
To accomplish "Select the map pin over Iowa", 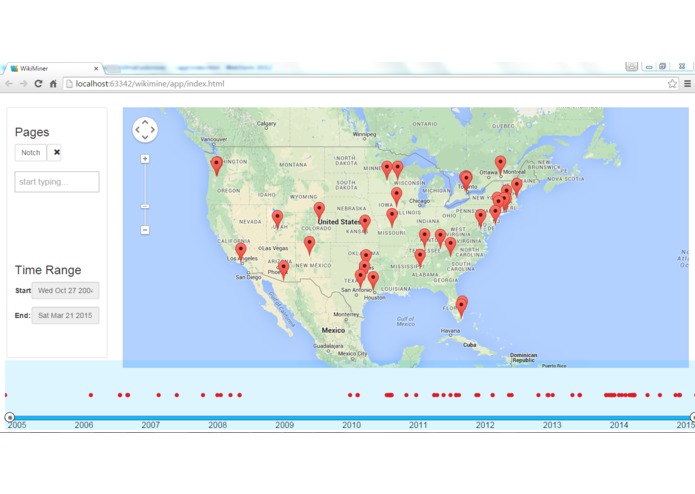I will coord(396,197).
